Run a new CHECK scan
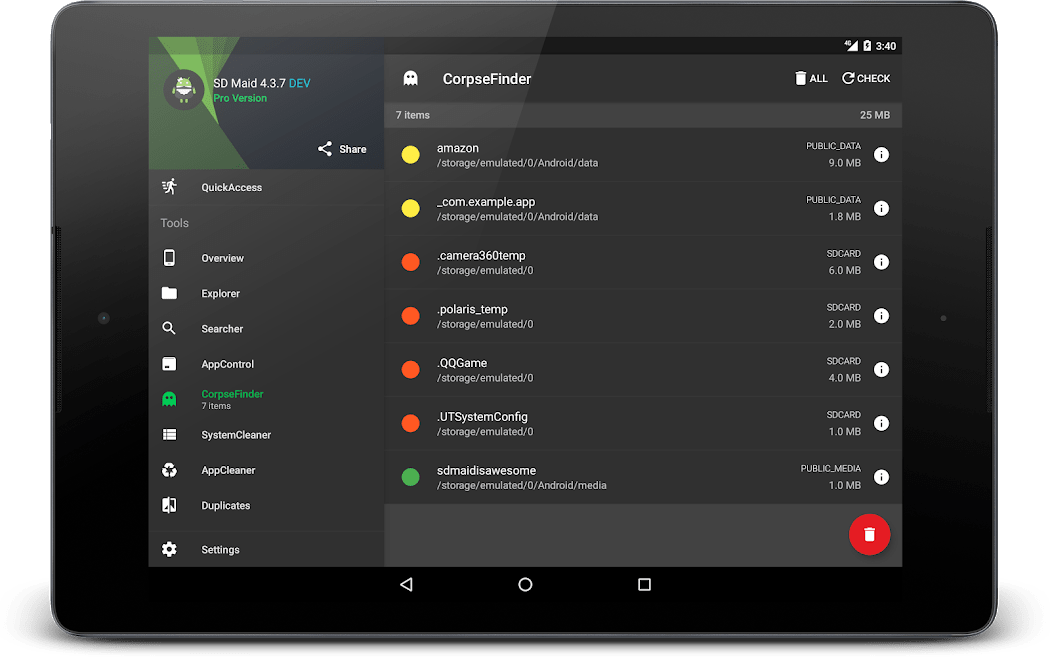Image resolution: width=1050 pixels, height=657 pixels. point(865,78)
